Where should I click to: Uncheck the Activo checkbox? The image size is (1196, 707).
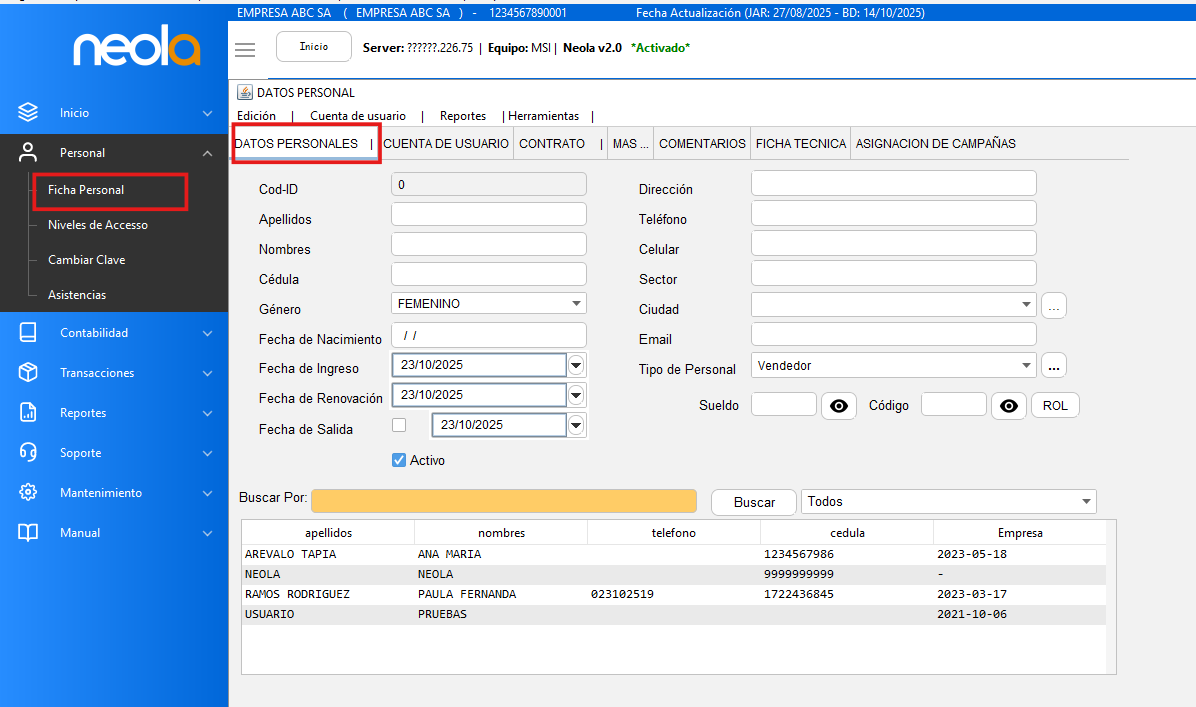tap(399, 460)
